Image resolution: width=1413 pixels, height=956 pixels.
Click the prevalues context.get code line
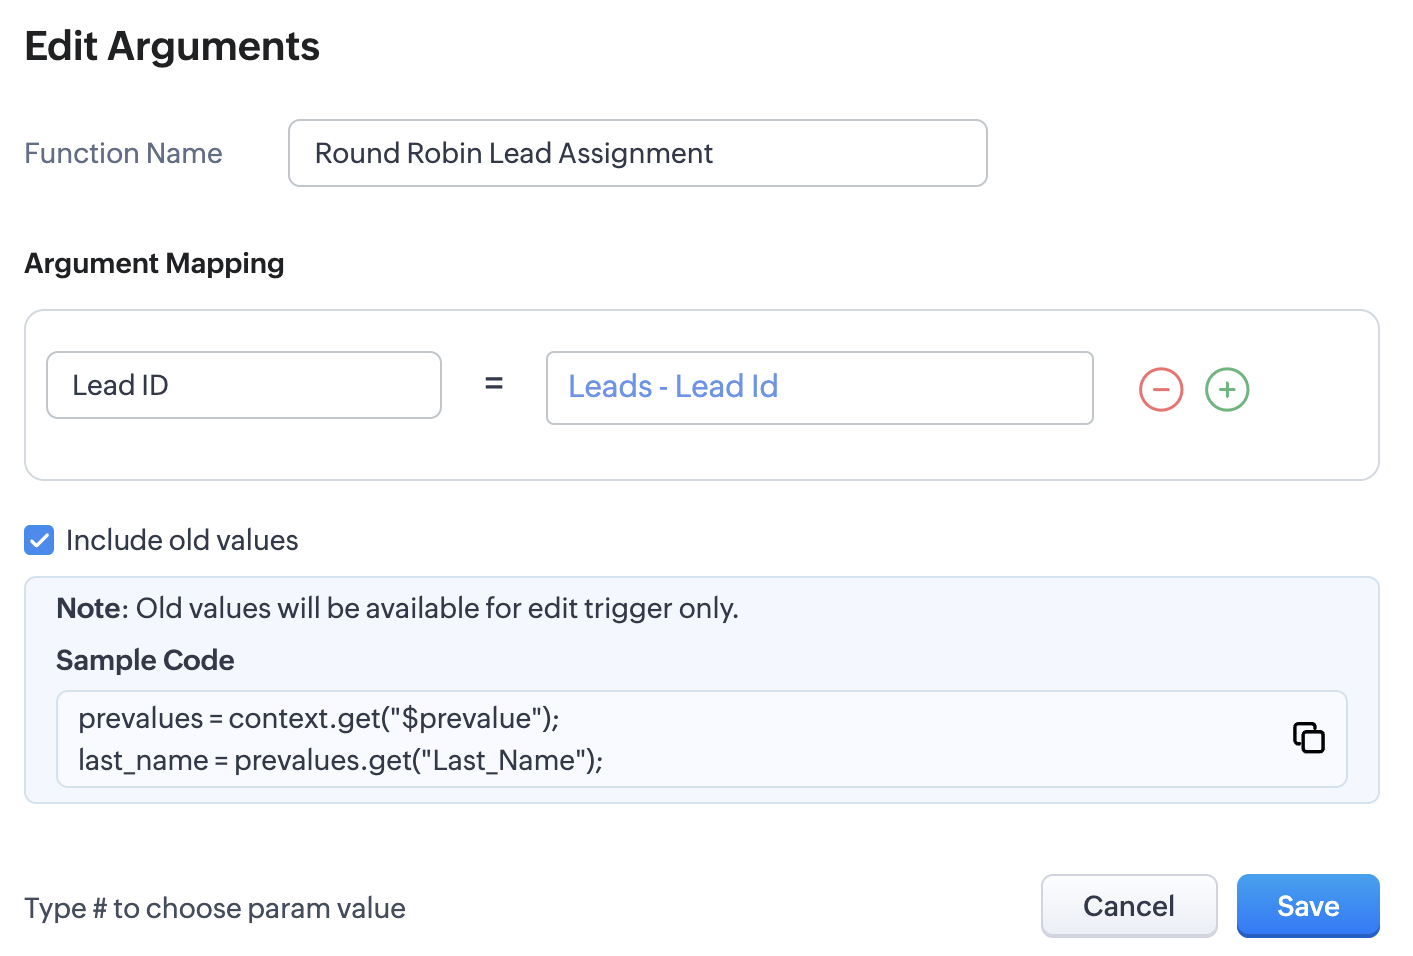tap(318, 718)
